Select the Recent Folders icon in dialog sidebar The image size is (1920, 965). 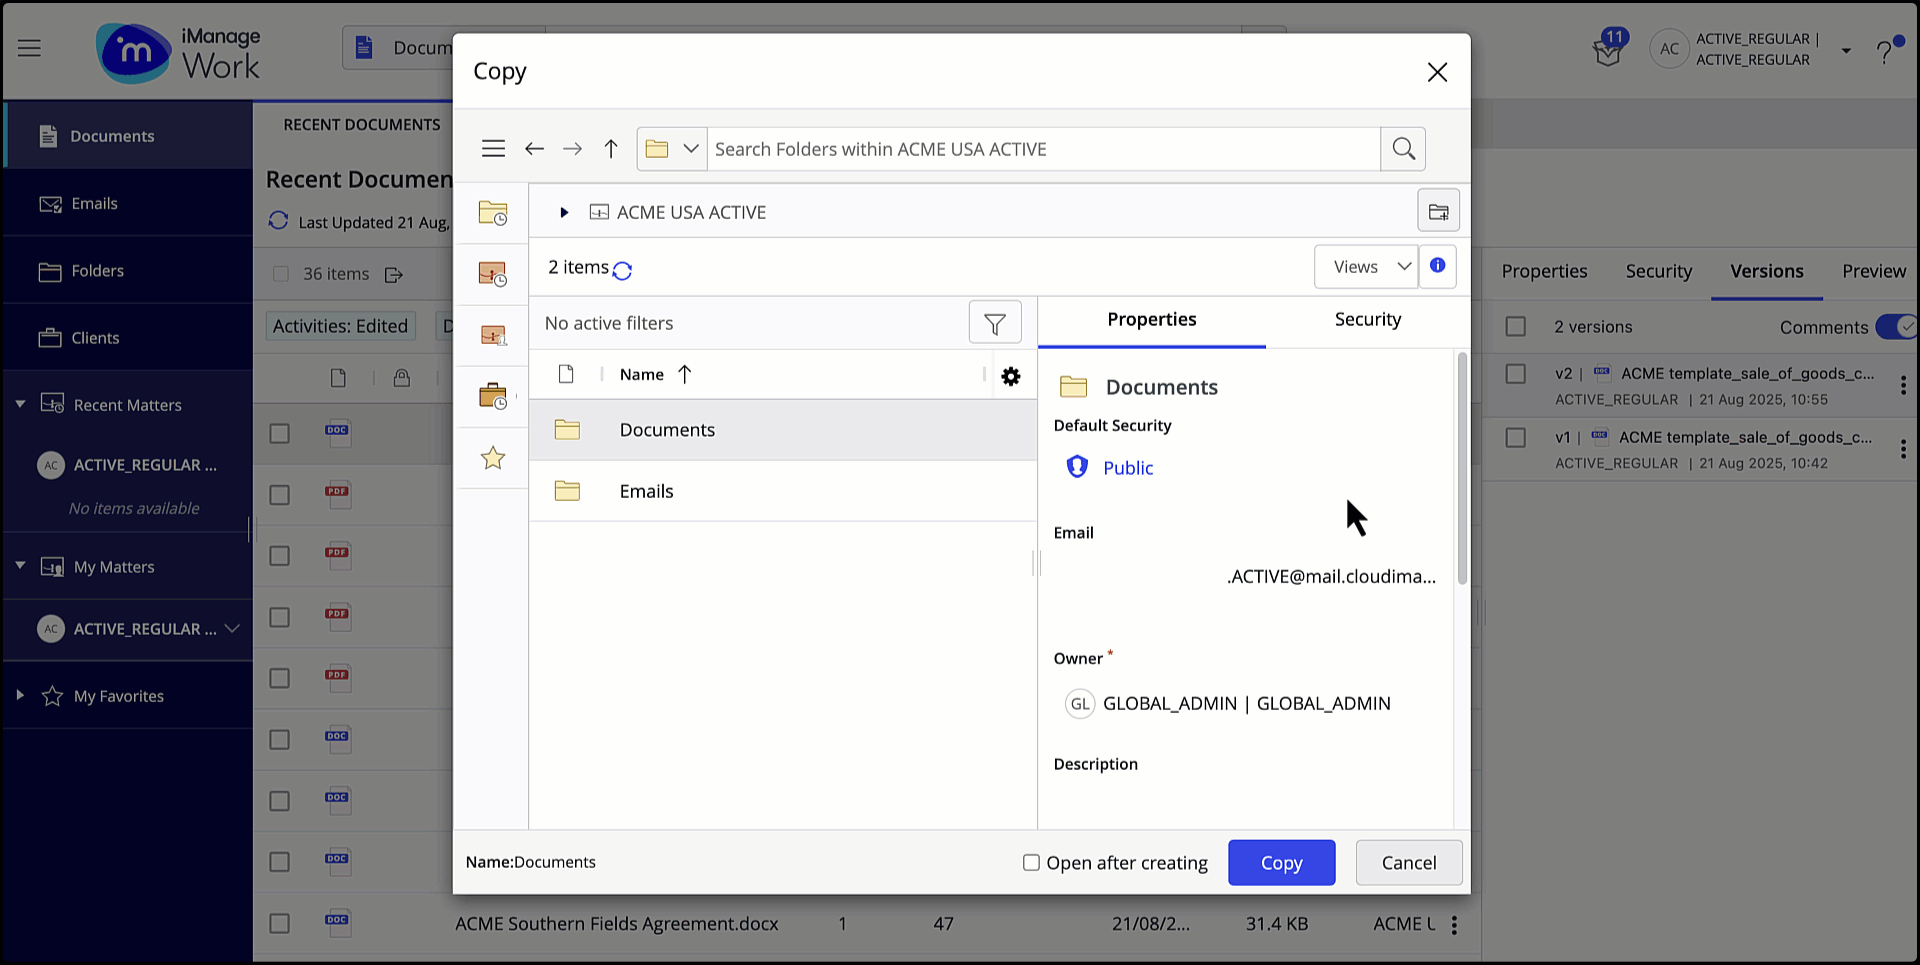coord(492,212)
